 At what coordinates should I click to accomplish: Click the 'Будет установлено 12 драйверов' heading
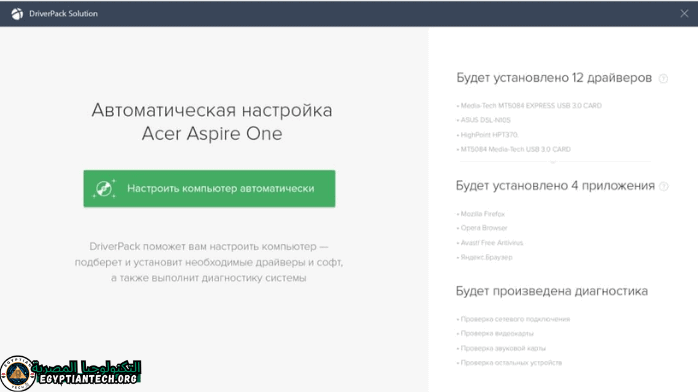pos(554,78)
